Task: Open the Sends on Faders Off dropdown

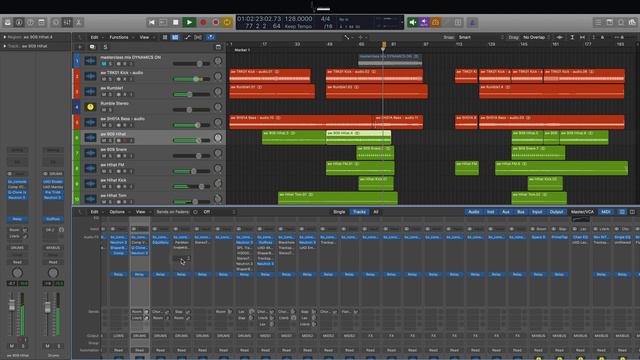Action: [219, 212]
